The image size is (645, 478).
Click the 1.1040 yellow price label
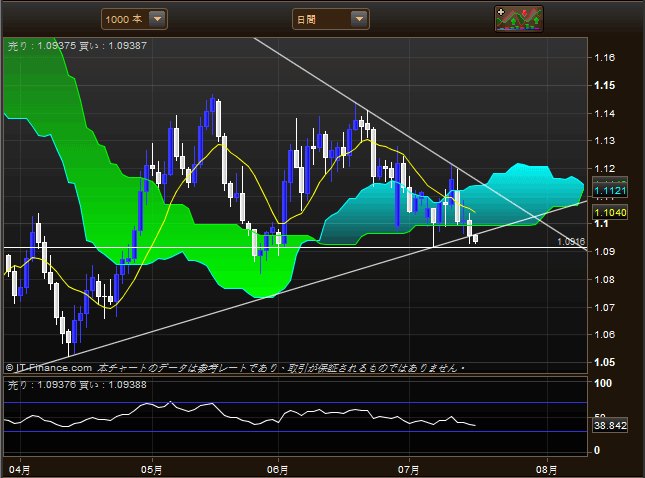tap(610, 213)
